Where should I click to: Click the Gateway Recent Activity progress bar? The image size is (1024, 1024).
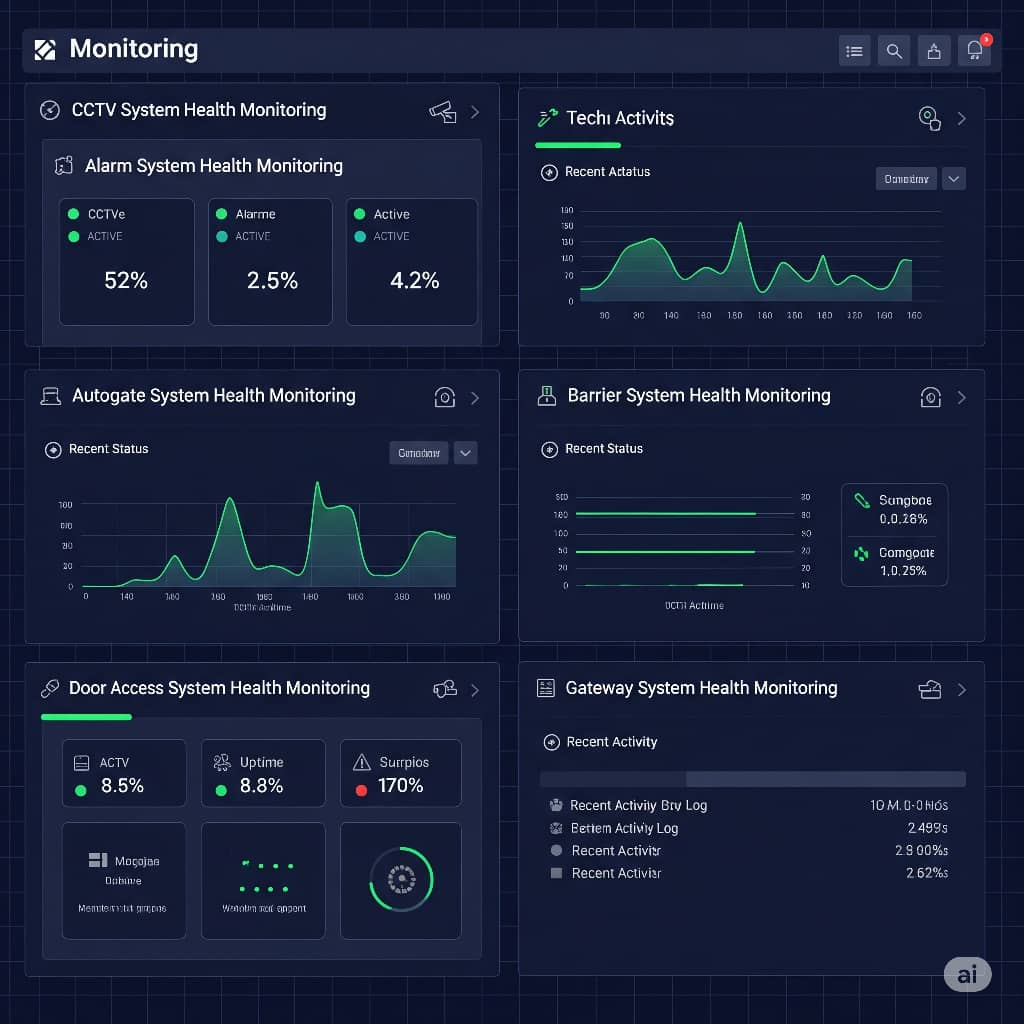(752, 779)
